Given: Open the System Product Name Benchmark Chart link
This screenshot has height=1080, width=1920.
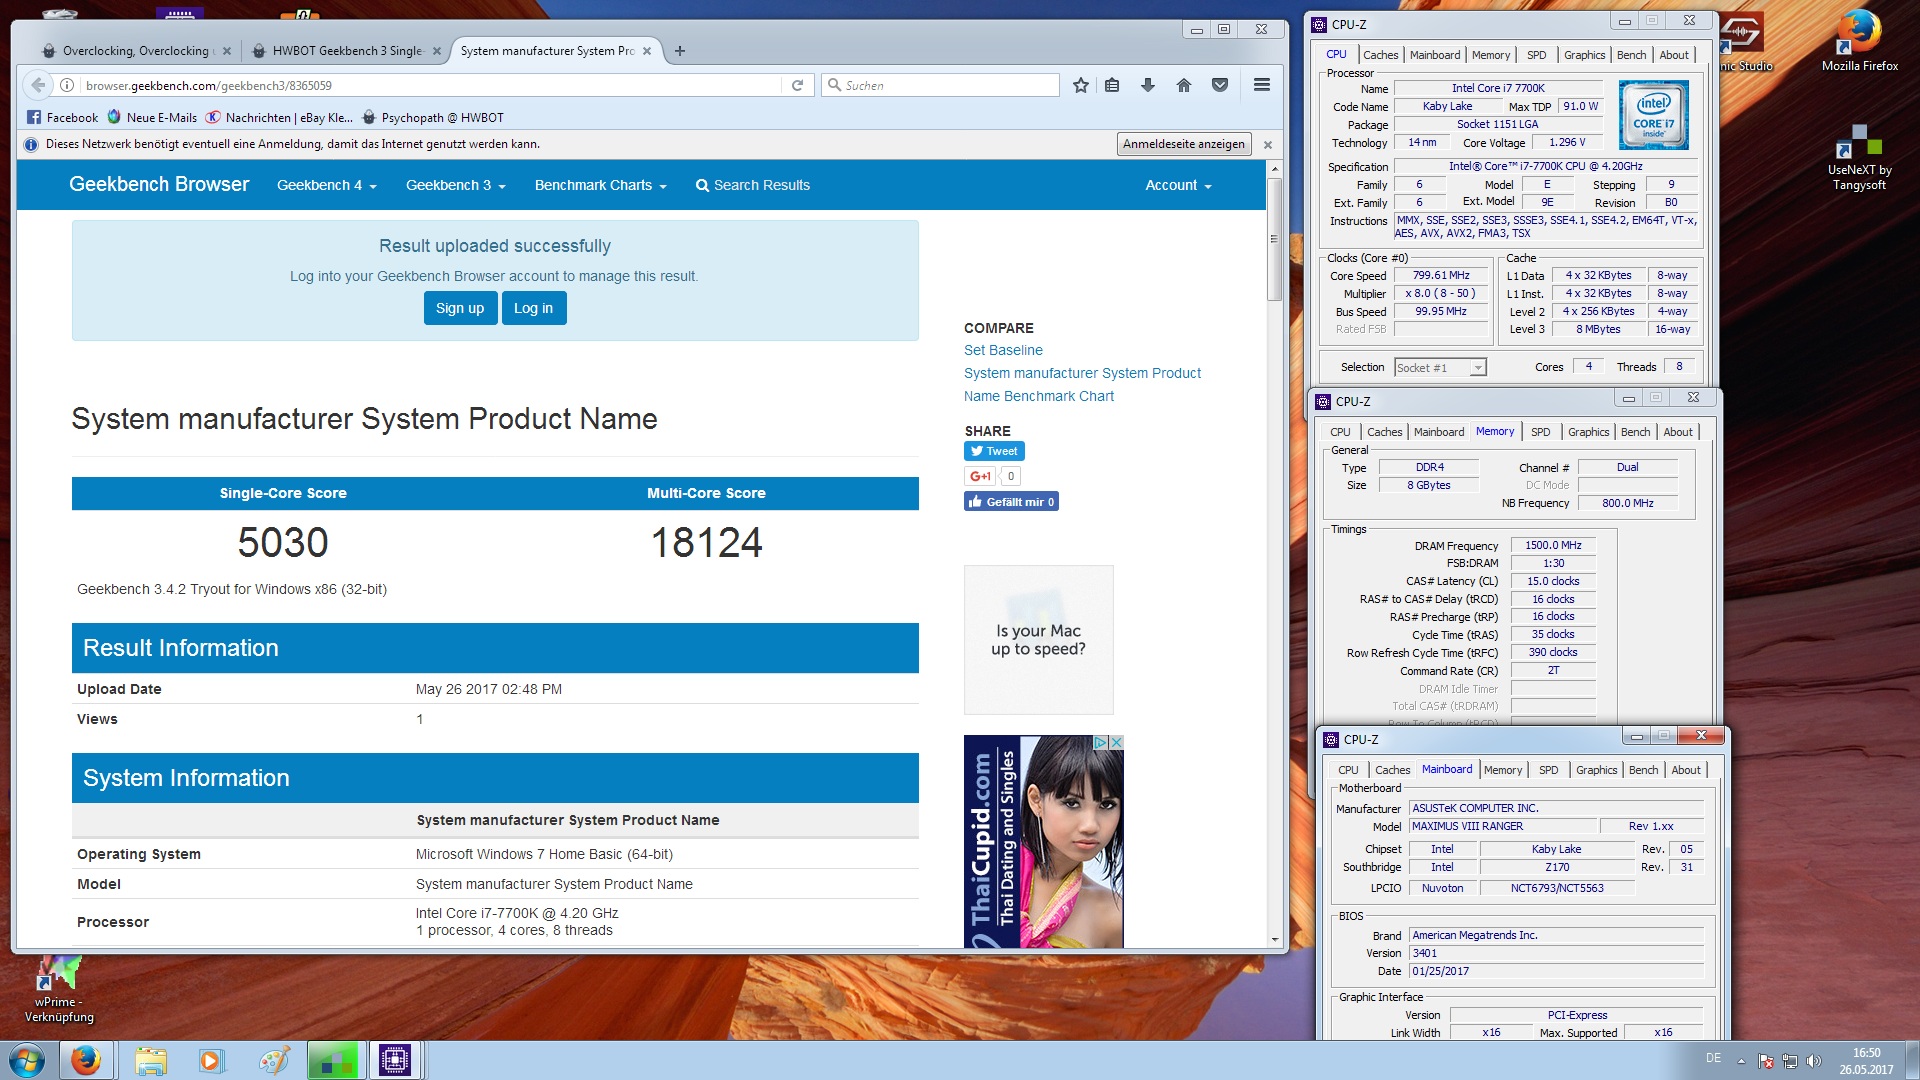Looking at the screenshot, I should click(x=1082, y=384).
